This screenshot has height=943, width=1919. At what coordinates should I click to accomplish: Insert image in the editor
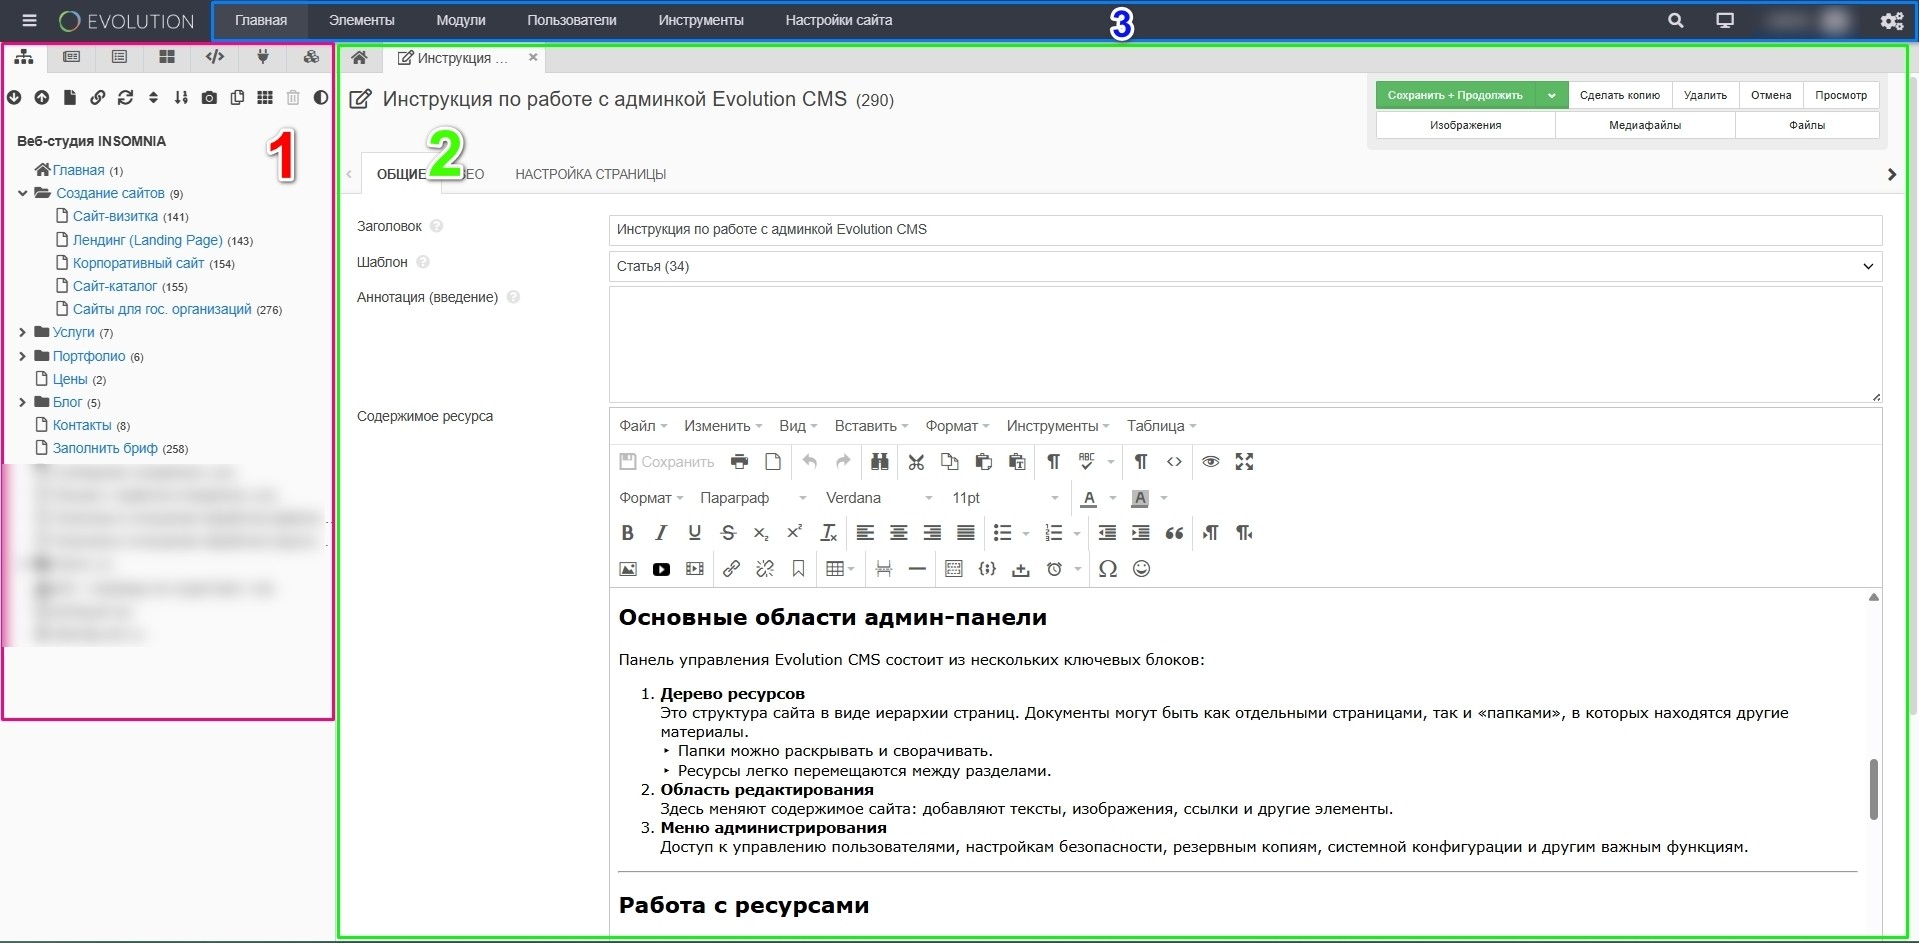[x=628, y=569]
